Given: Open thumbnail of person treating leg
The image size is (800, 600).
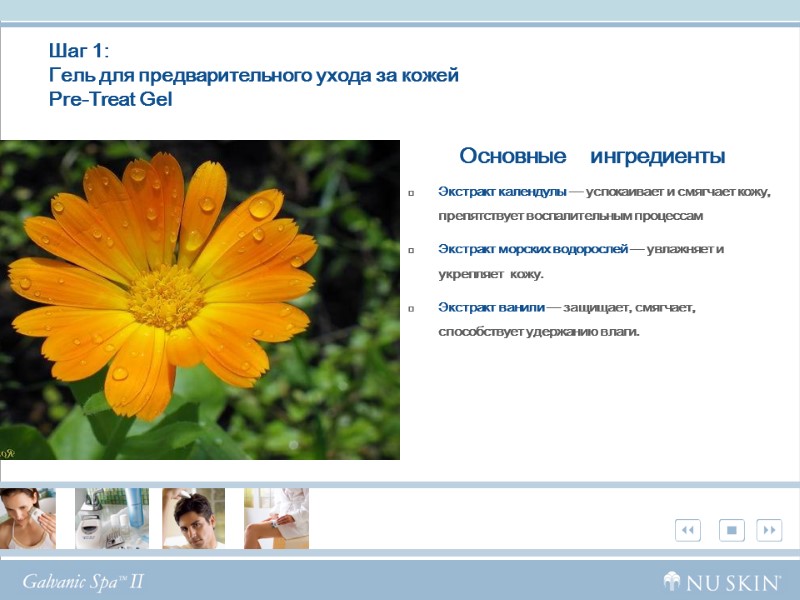Looking at the screenshot, I should click(x=276, y=518).
